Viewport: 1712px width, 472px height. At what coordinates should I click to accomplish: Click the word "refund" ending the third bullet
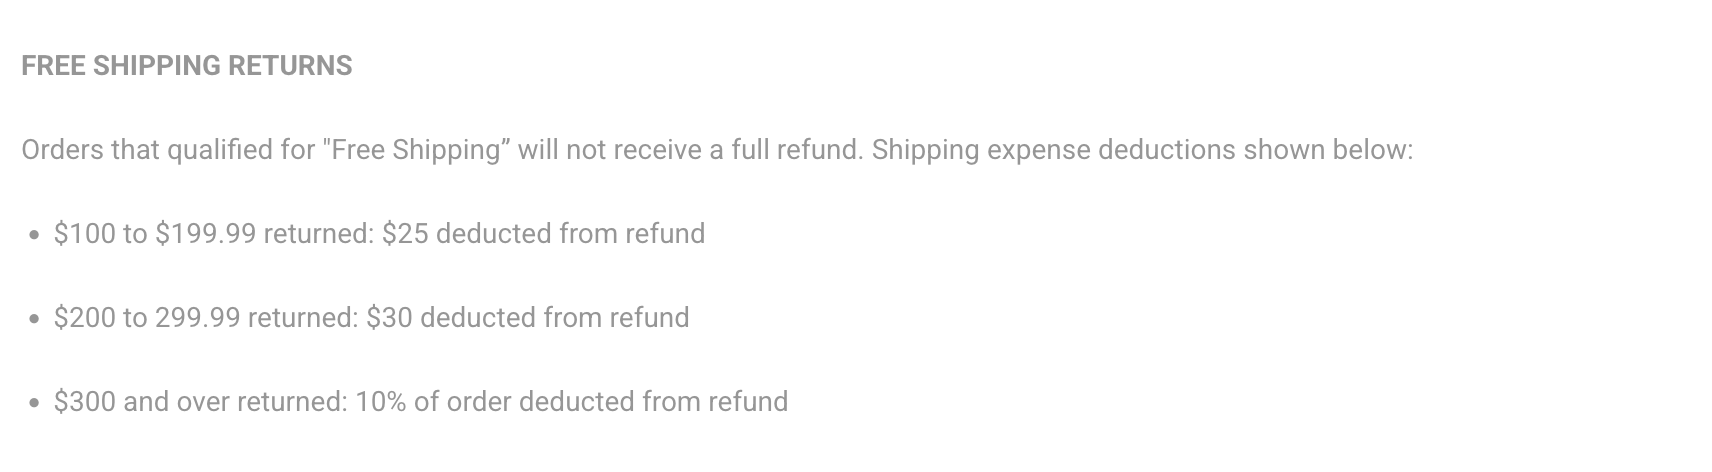point(748,402)
